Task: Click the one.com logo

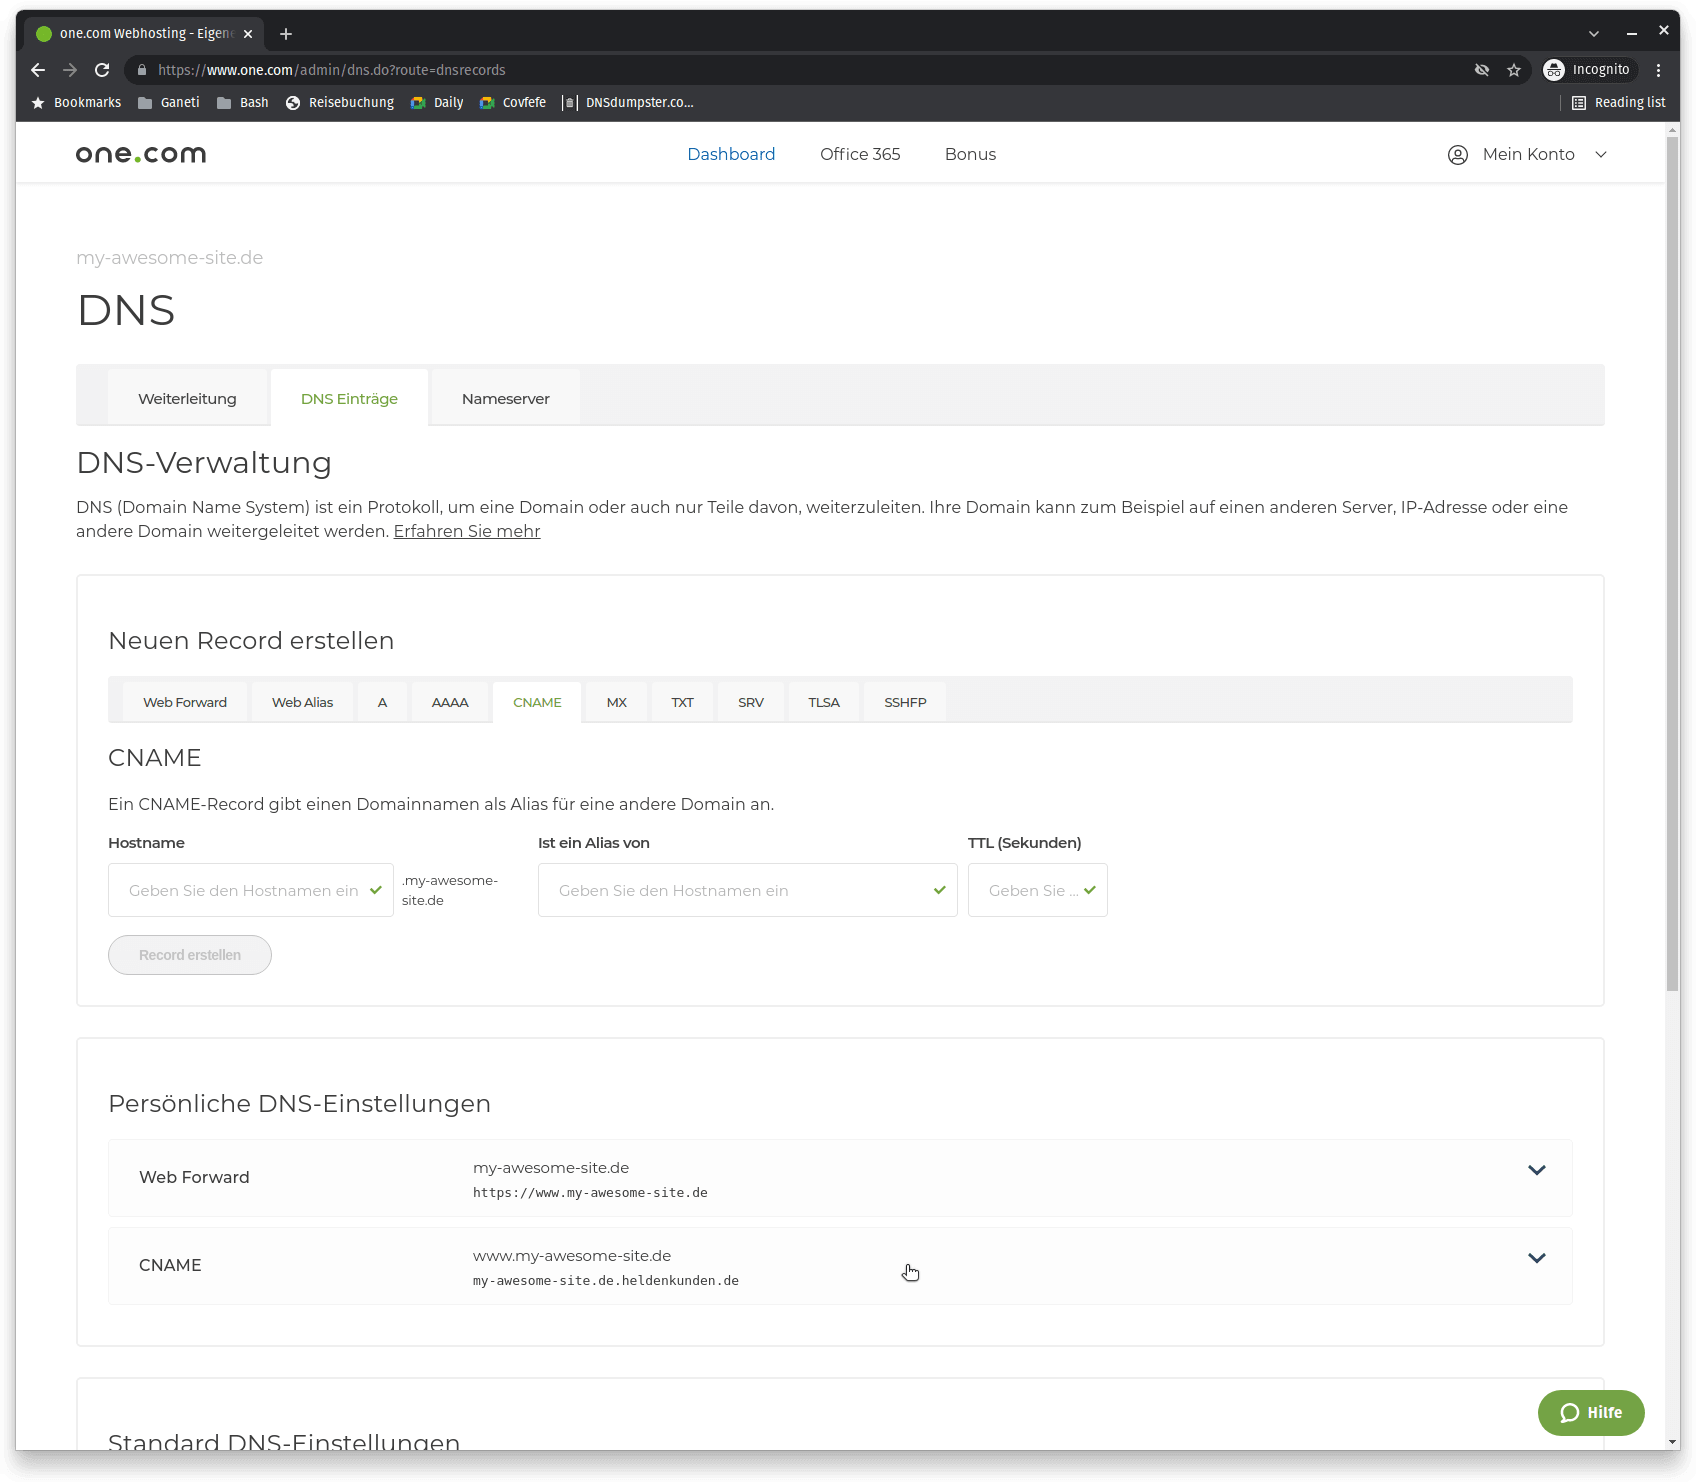Action: tap(141, 154)
